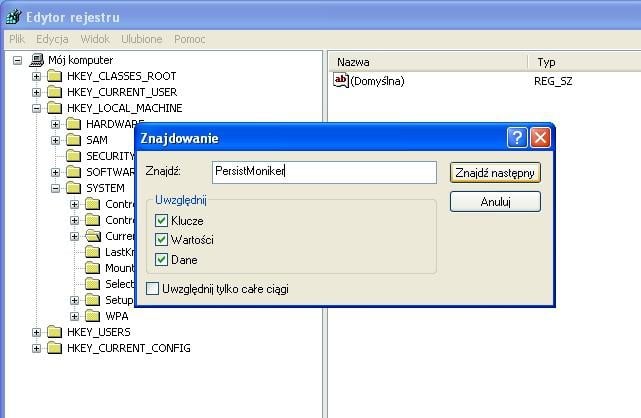This screenshot has width=641, height=418.
Task: Open the dialog help question mark button
Action: point(517,138)
